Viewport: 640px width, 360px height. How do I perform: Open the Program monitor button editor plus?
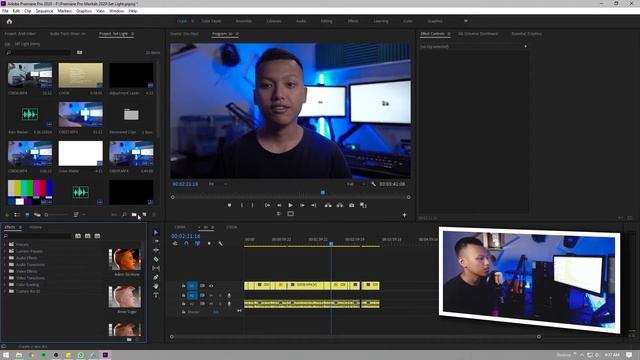(x=404, y=215)
